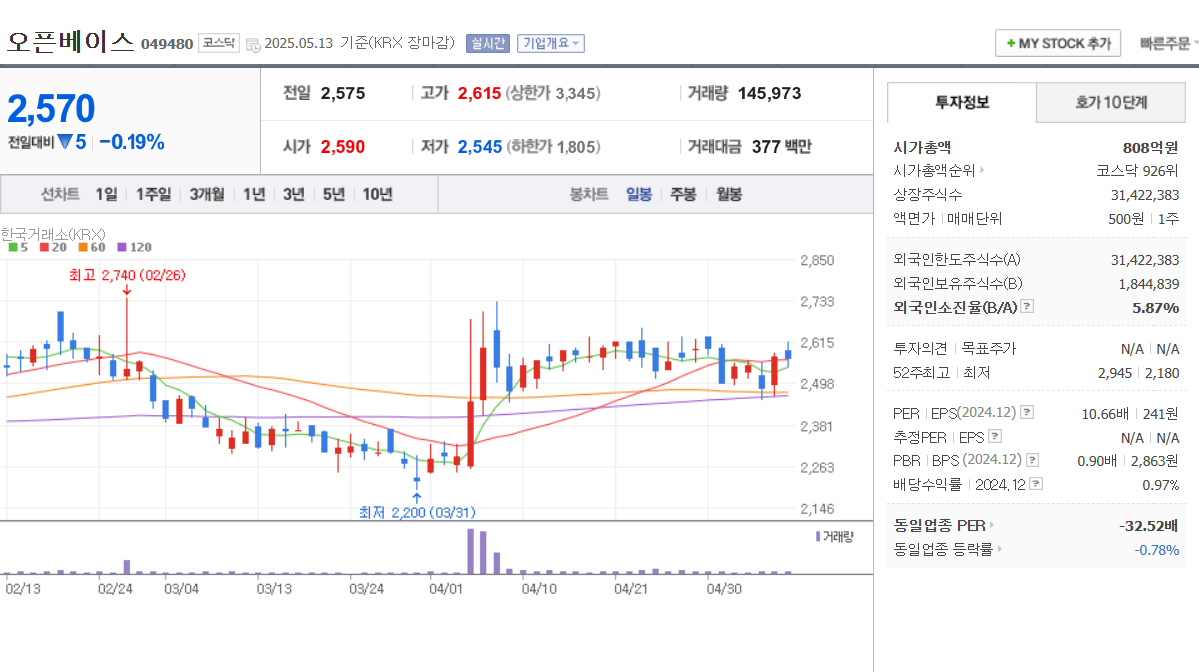Click the red 20-day moving average legend square

pos(44,247)
